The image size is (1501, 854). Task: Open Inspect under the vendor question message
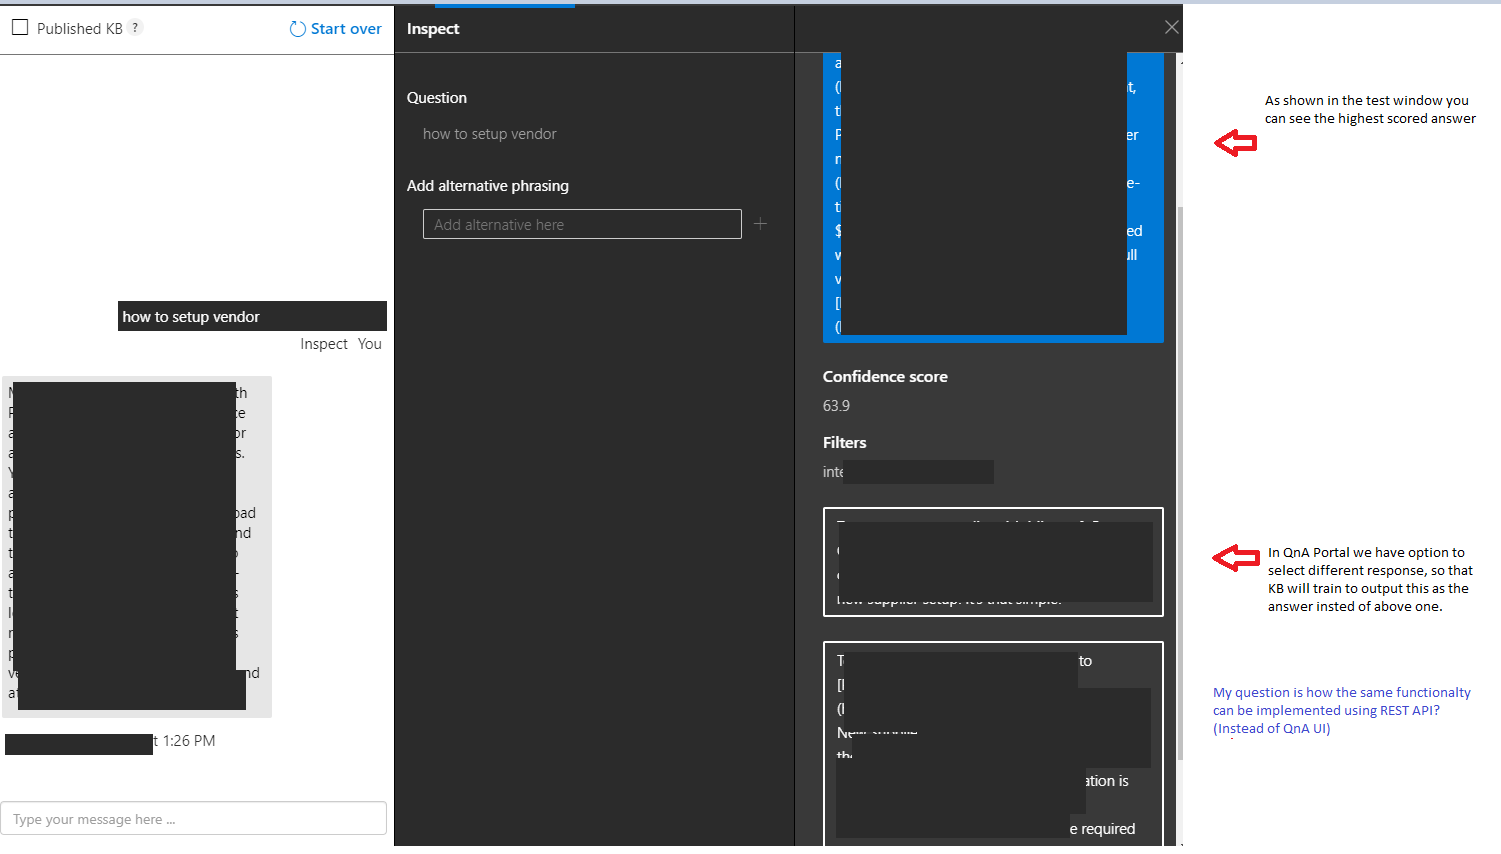tap(323, 343)
